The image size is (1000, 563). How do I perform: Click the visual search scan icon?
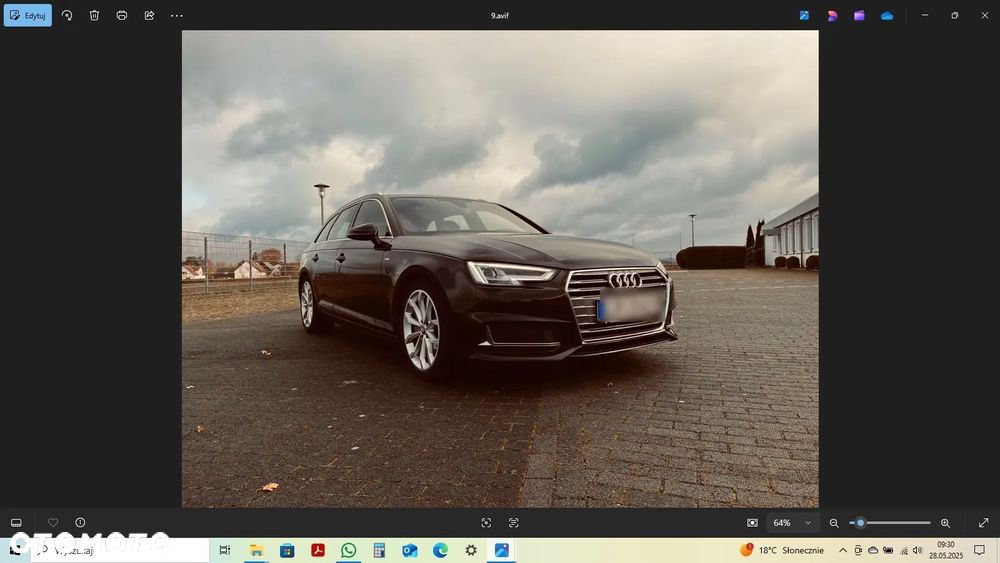click(x=486, y=523)
